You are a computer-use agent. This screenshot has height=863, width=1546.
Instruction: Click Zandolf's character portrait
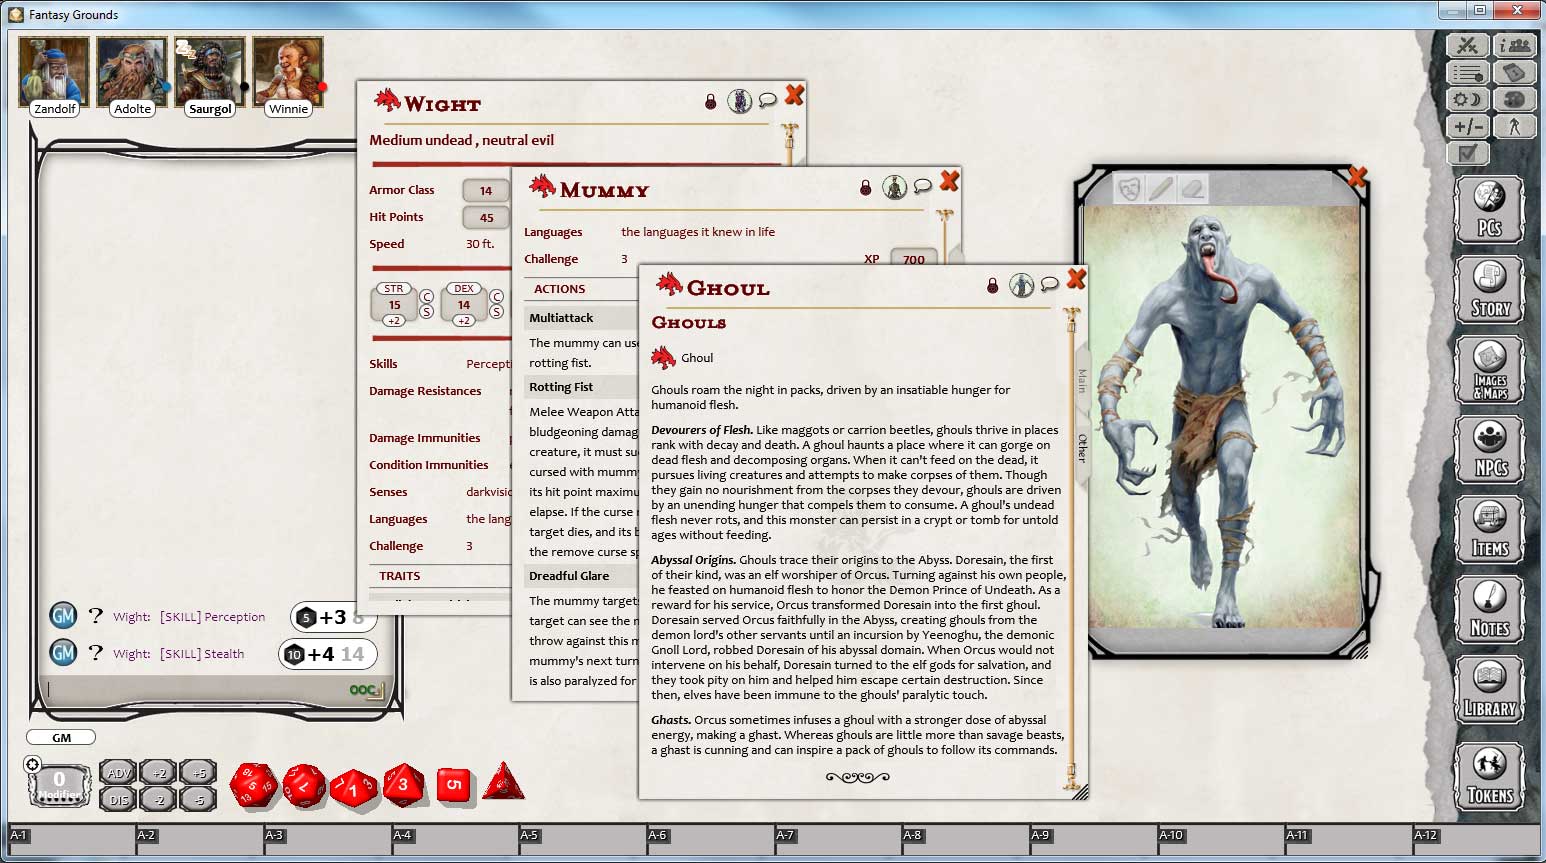(52, 70)
